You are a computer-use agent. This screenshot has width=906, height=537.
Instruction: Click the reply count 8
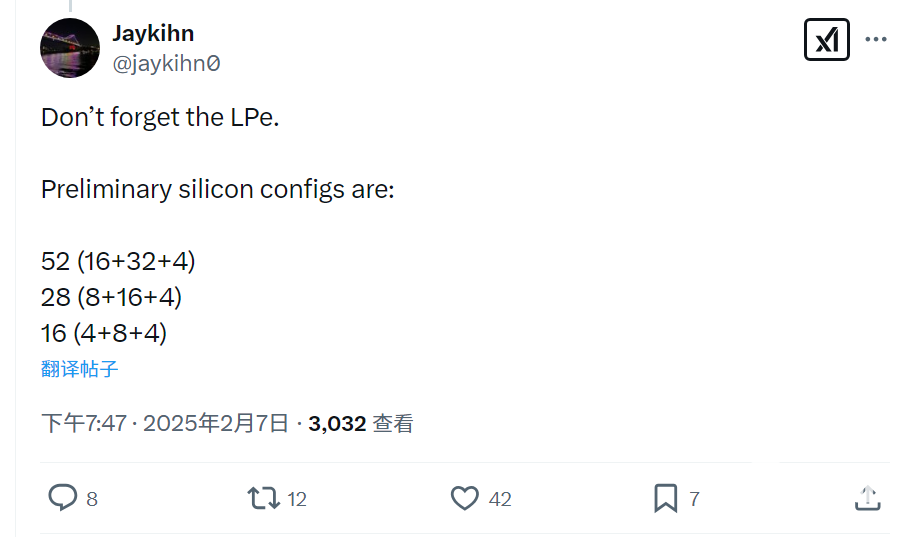coord(92,499)
